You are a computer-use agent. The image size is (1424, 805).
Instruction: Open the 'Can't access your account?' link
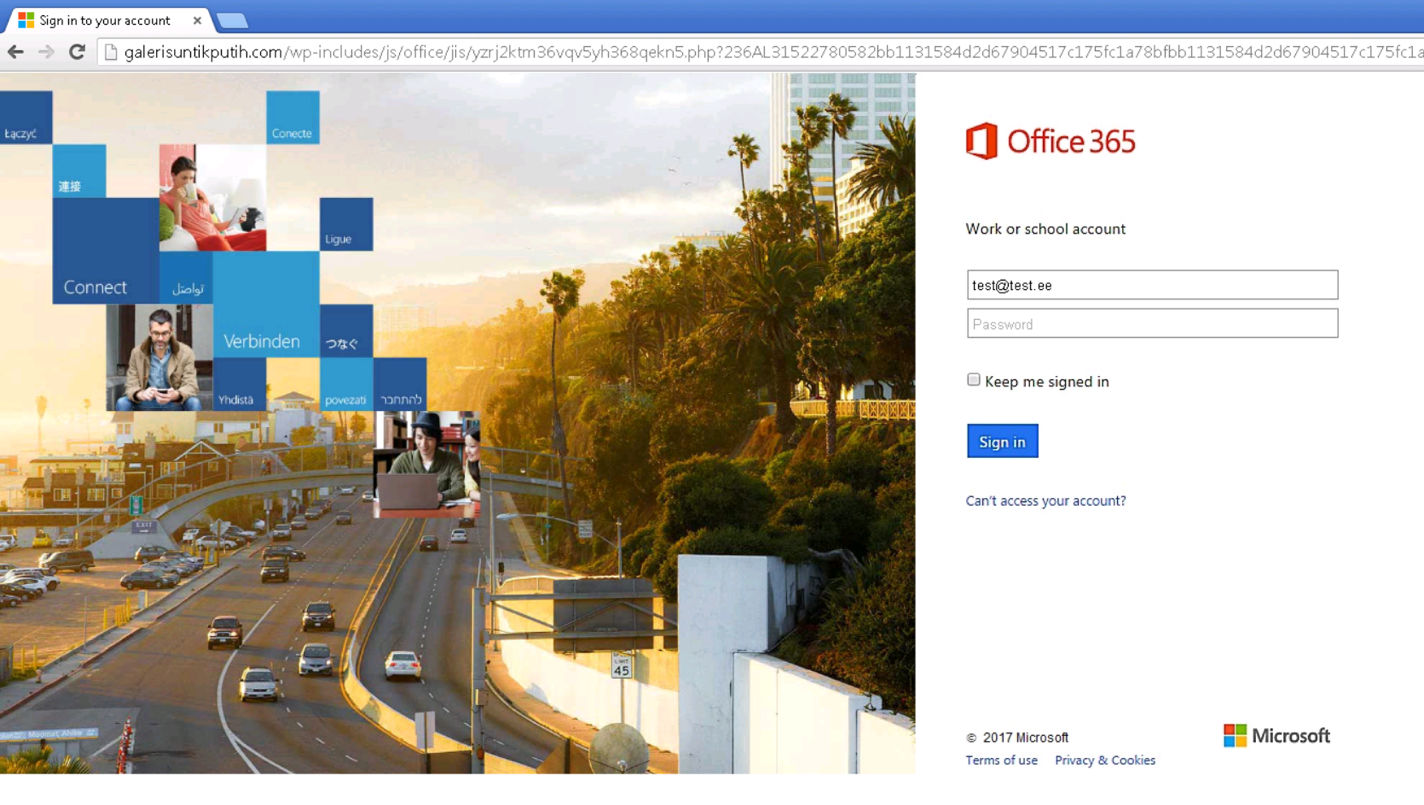[x=1045, y=501]
